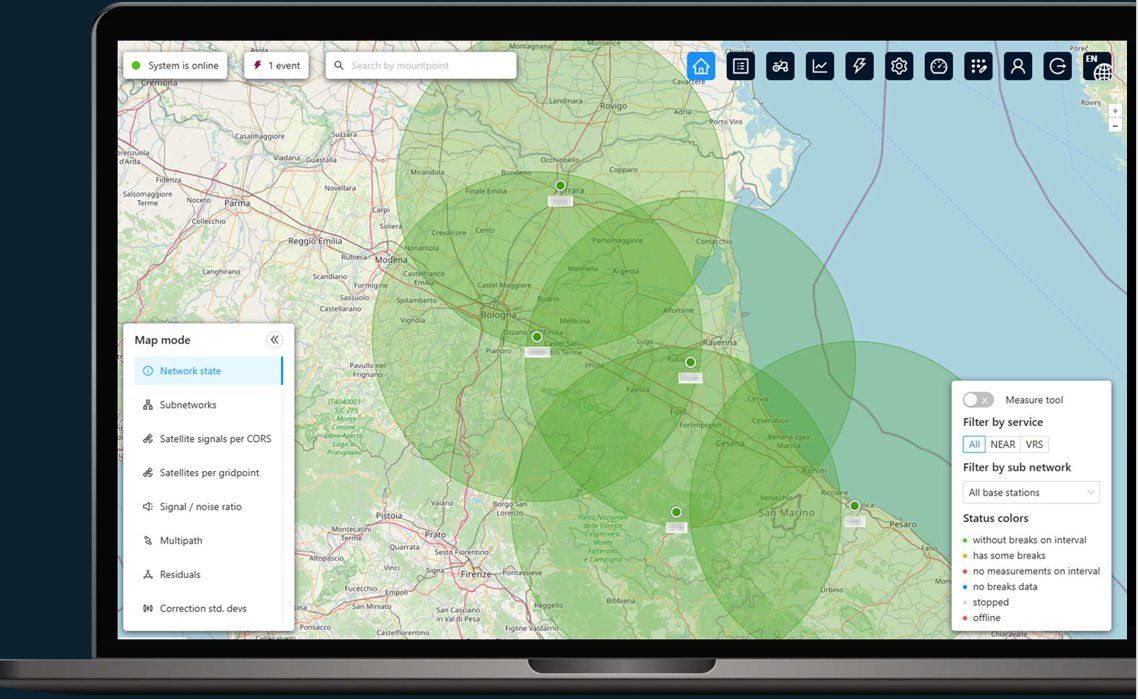The width and height of the screenshot is (1138, 699).
Task: Select Multipath map mode
Action: click(x=208, y=541)
